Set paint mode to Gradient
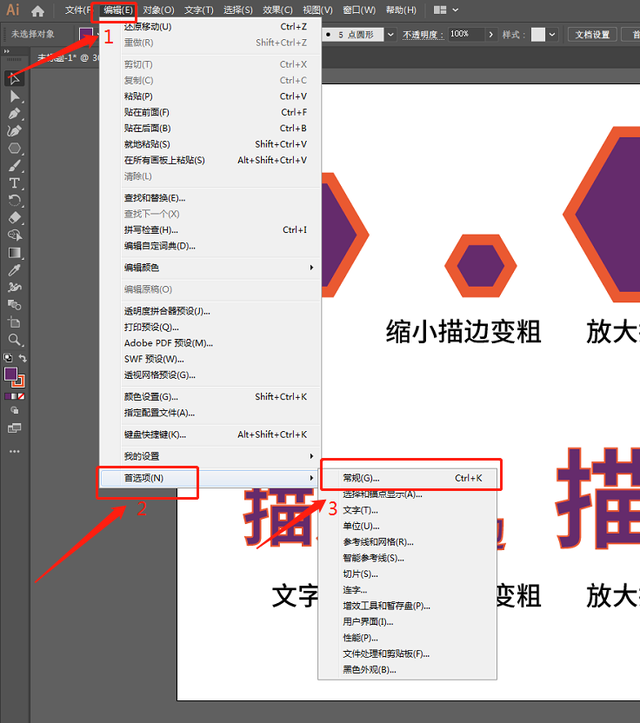The height and width of the screenshot is (723, 640). (x=14, y=397)
